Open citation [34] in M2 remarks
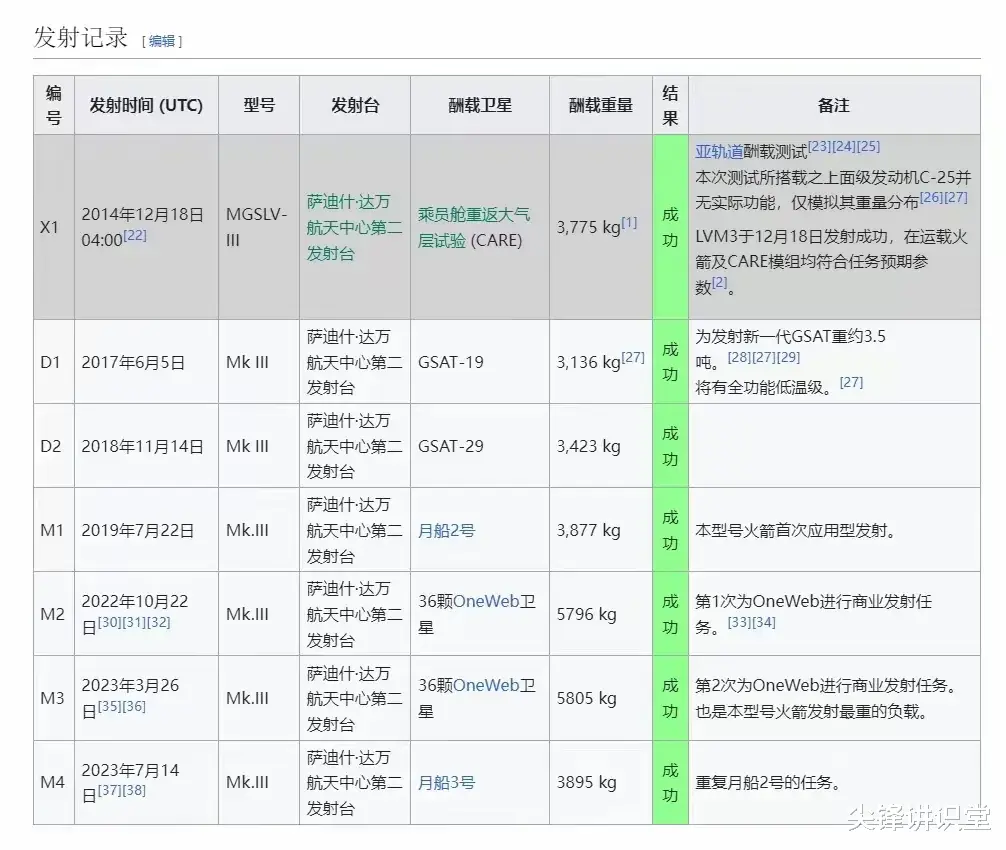This screenshot has height=850, width=1006. click(763, 622)
